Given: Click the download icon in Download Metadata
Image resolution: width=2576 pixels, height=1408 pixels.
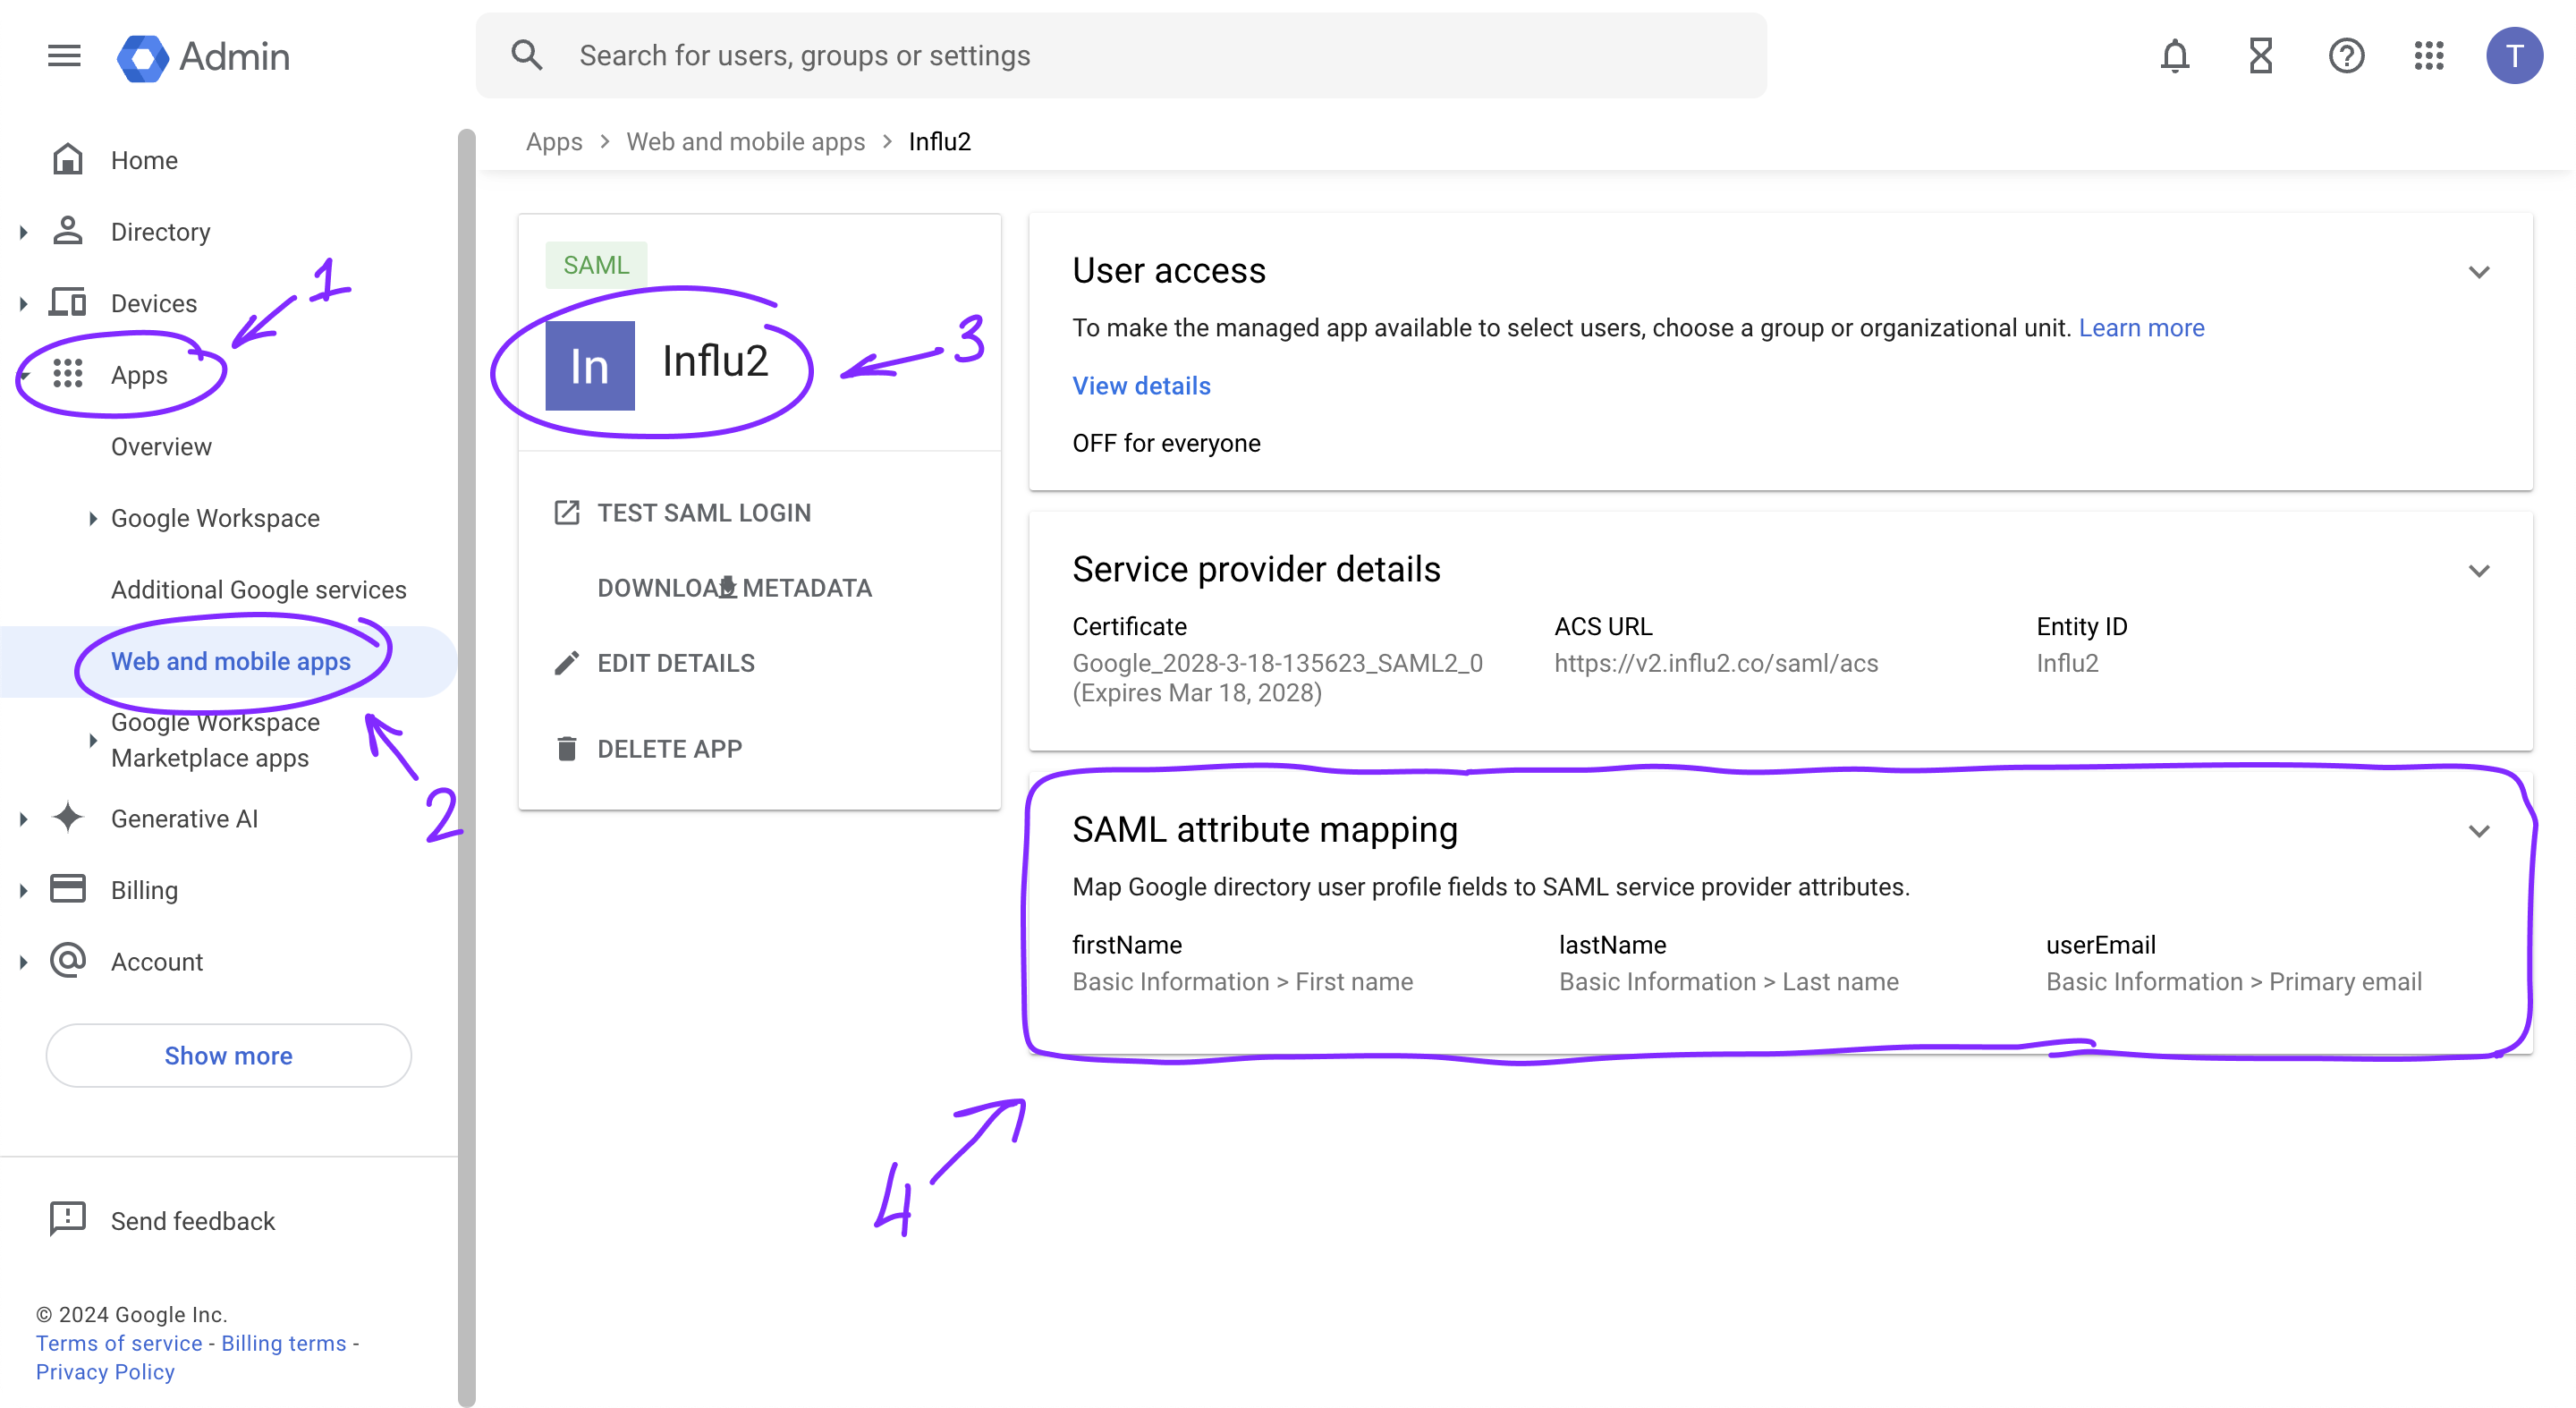Looking at the screenshot, I should coord(728,587).
